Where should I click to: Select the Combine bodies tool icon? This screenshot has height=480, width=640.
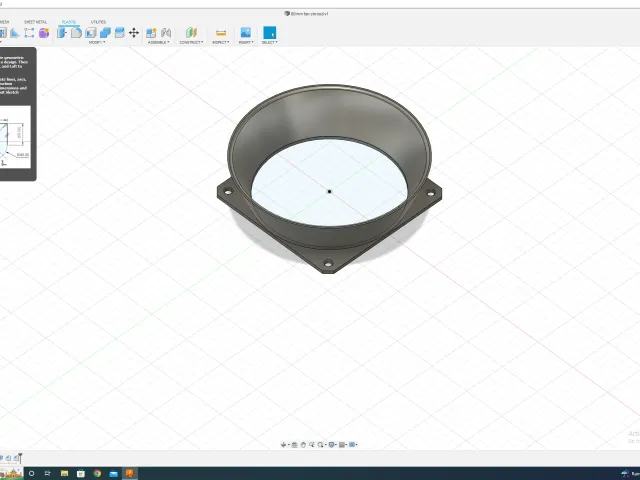pos(105,33)
